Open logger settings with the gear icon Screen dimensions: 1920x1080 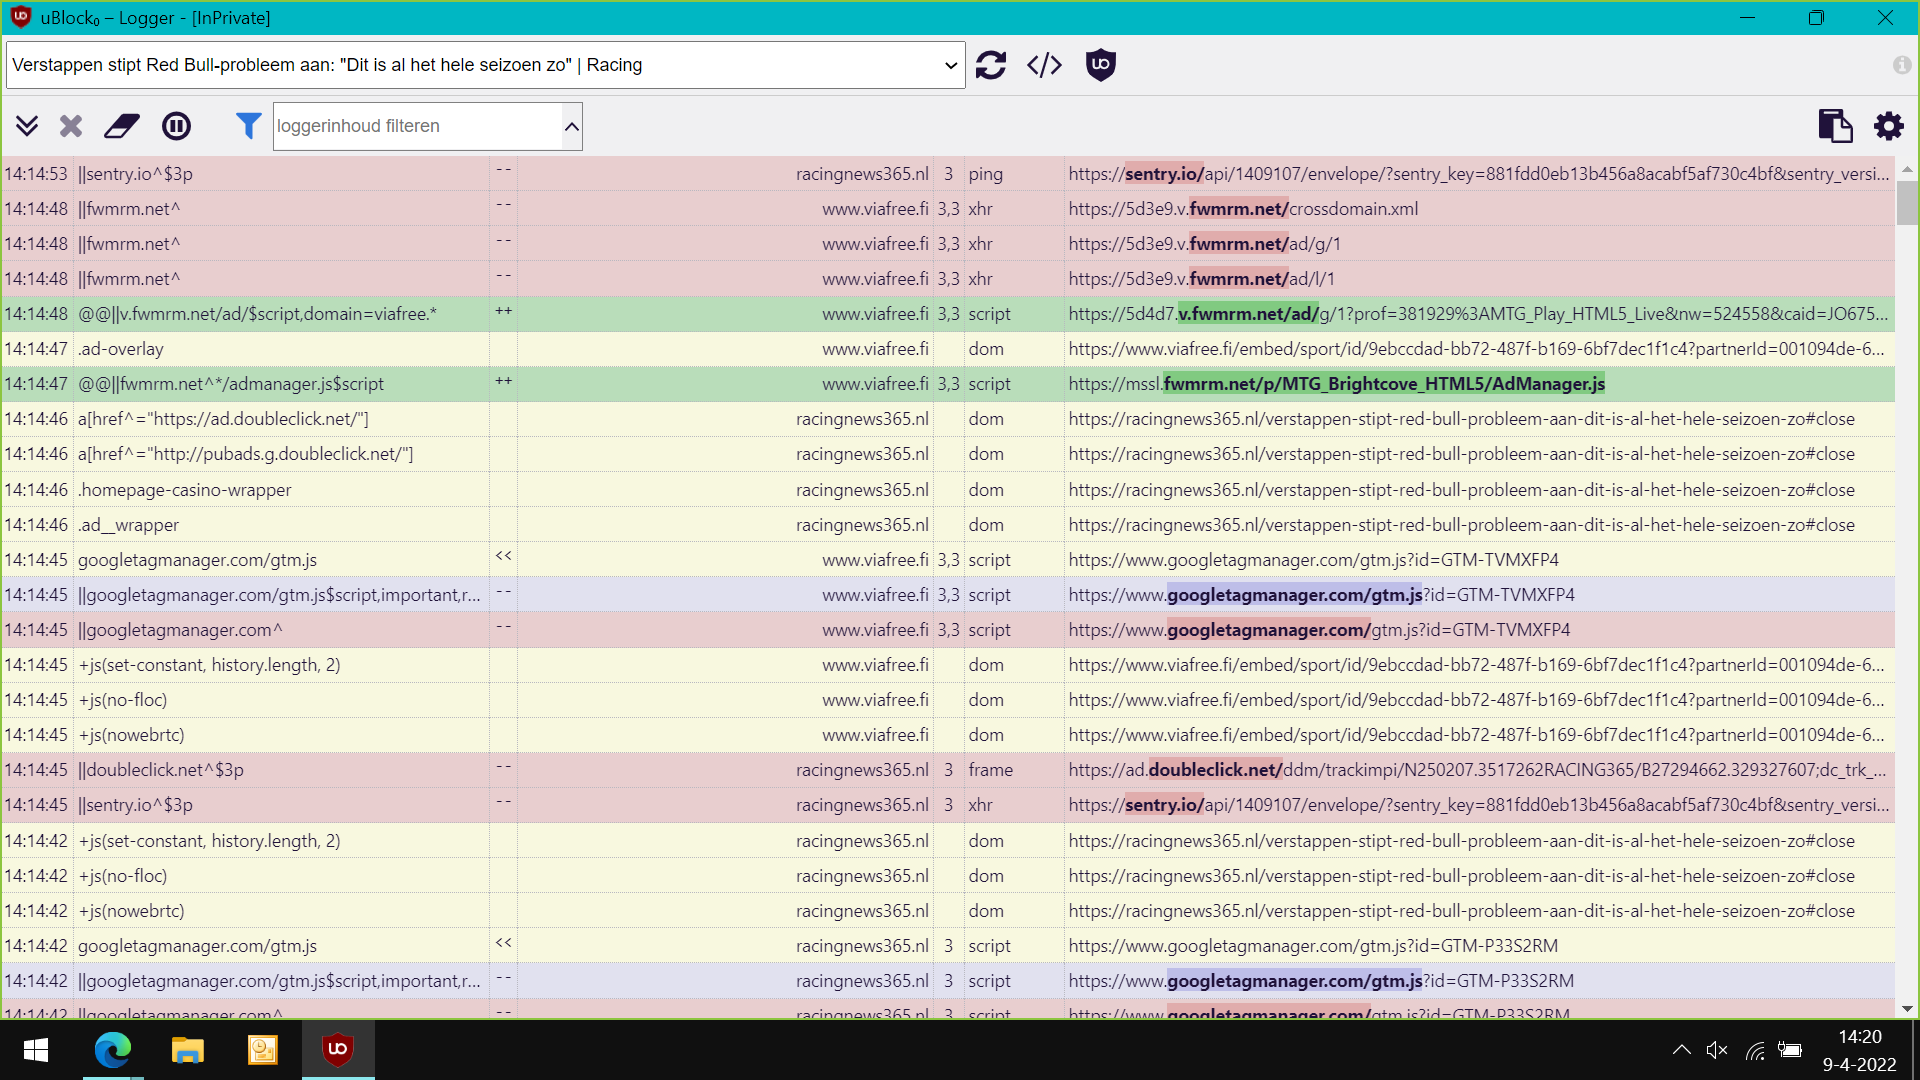tap(1888, 126)
